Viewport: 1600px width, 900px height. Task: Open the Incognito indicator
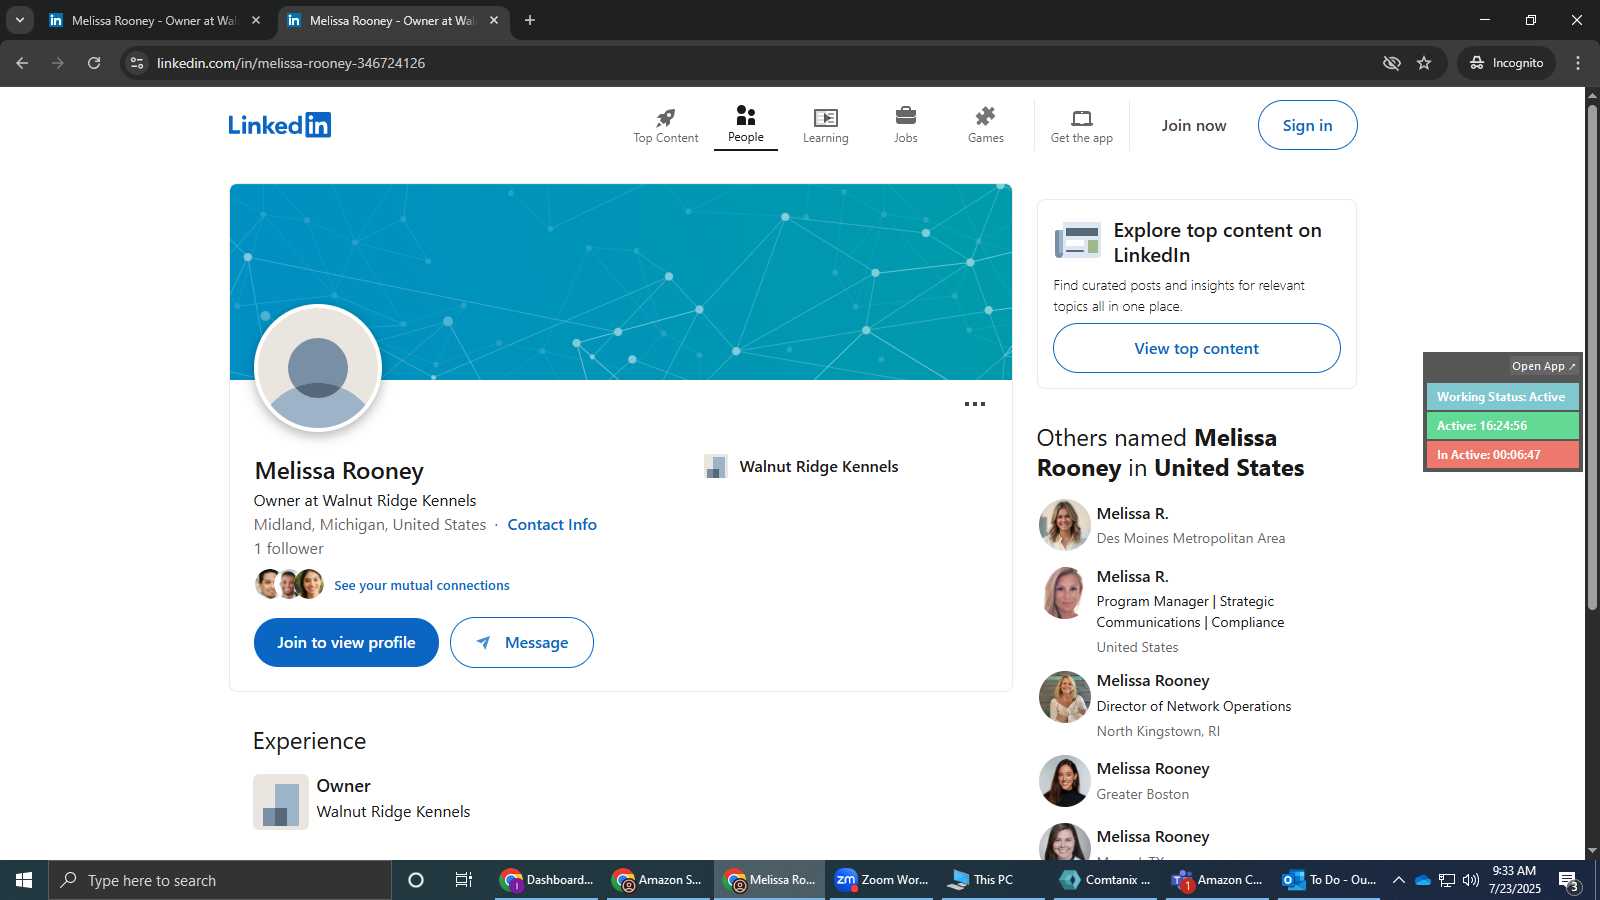[x=1506, y=63]
